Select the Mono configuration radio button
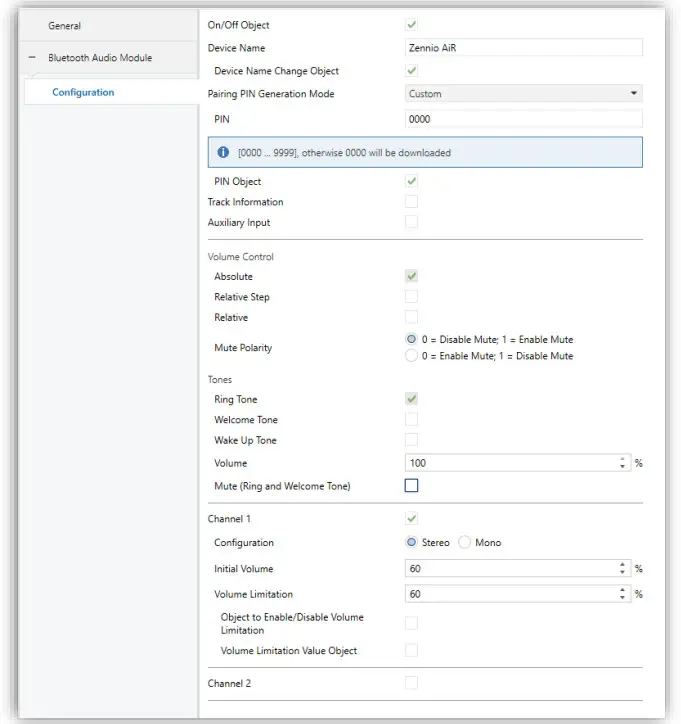 coord(465,543)
